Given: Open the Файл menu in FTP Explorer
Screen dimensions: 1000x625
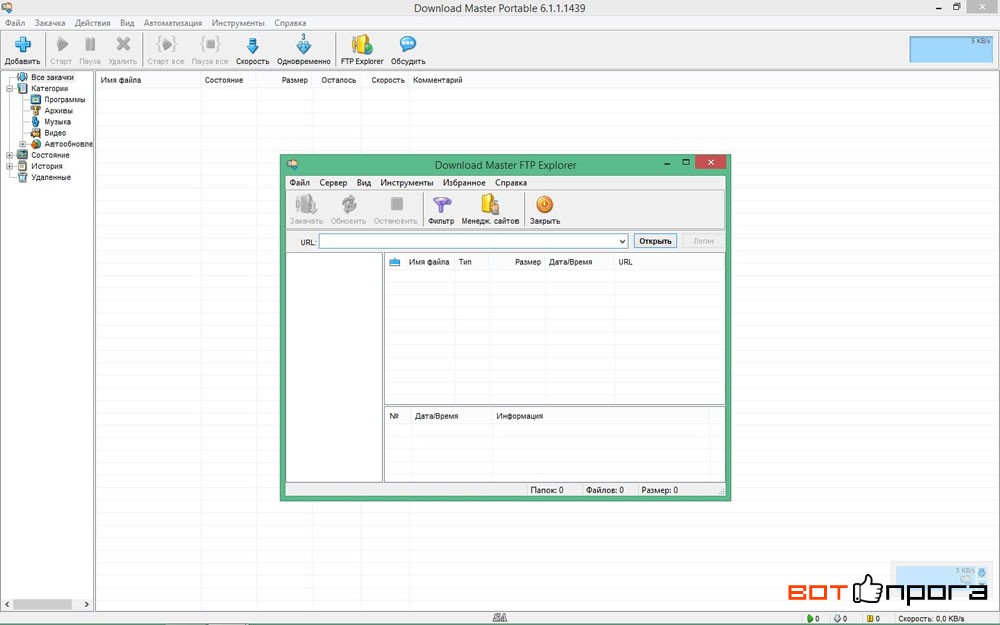Looking at the screenshot, I should click(x=300, y=183).
